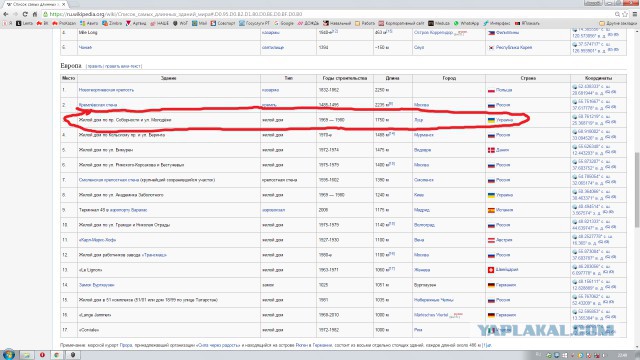640x360 pixels.
Task: Open the «Карл-Маркс-Хоф» link
Action: pyautogui.click(x=97, y=240)
